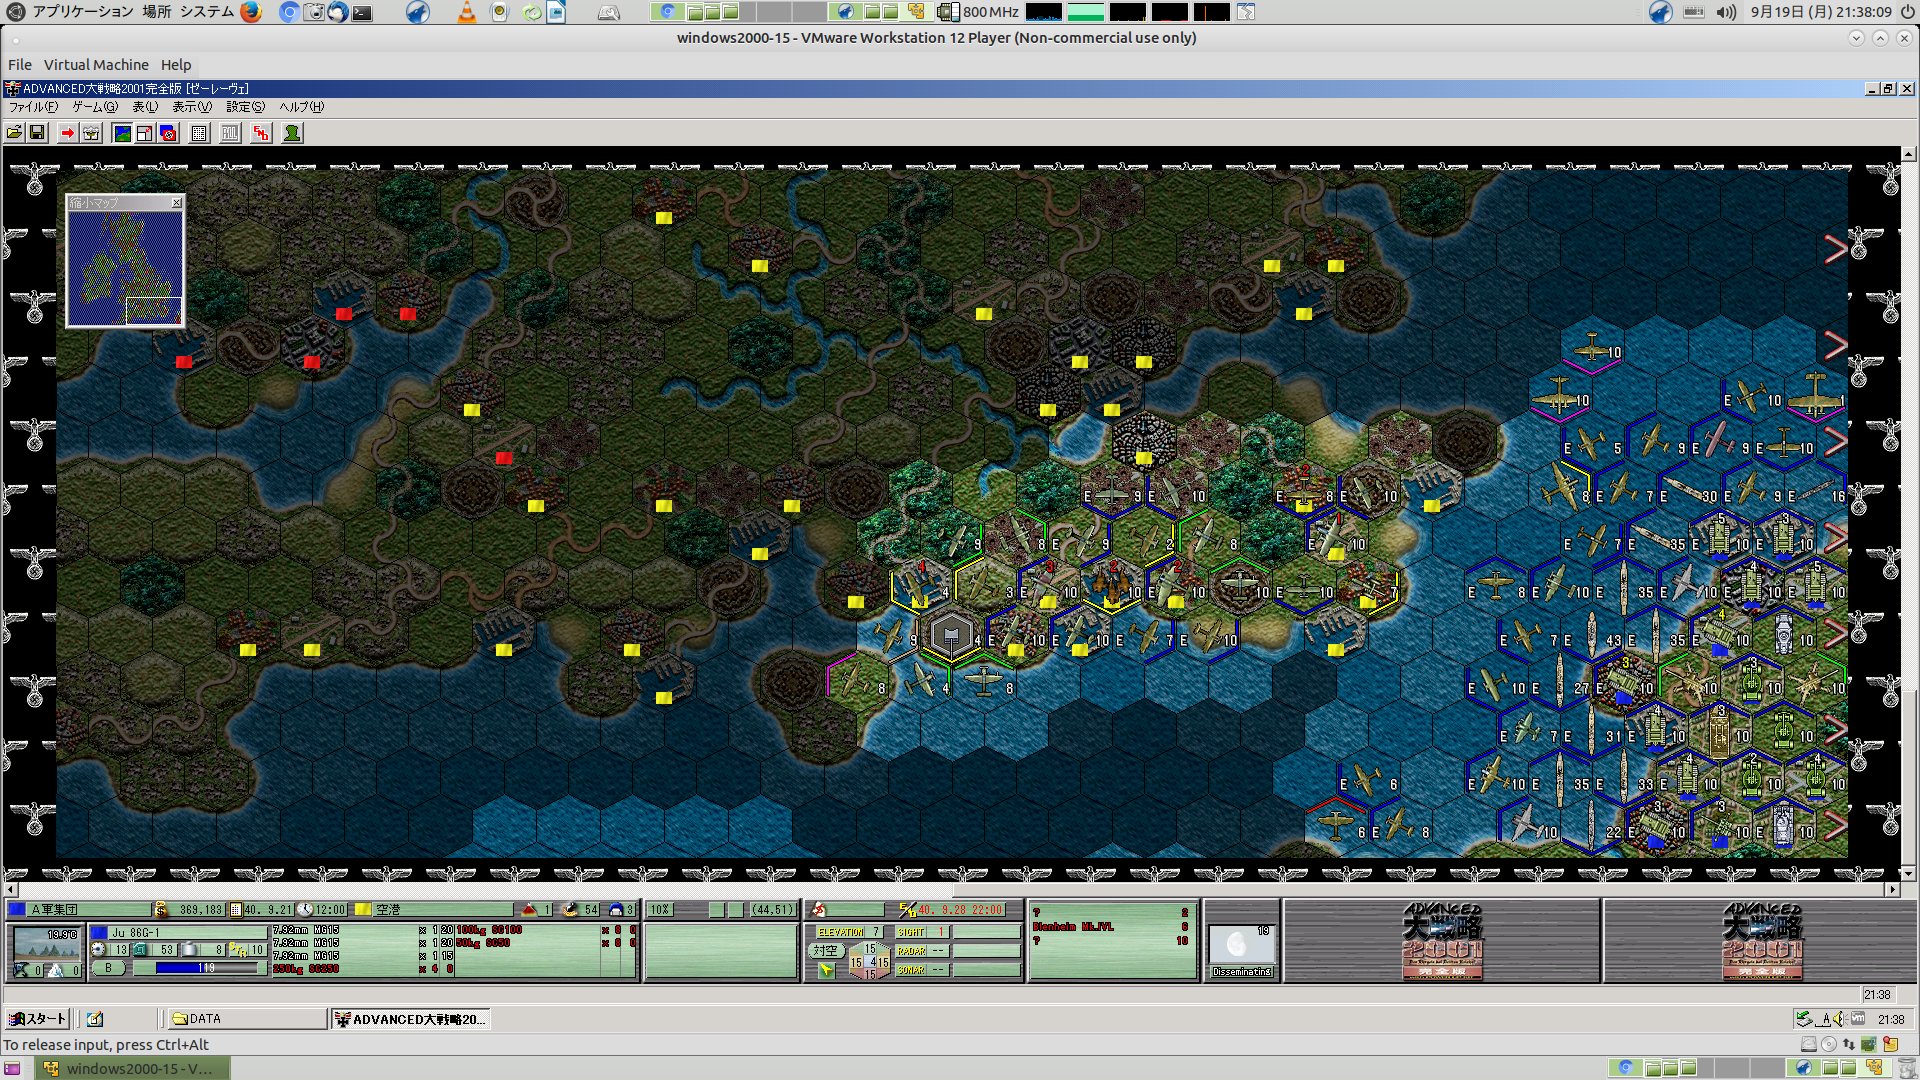This screenshot has height=1080, width=1920.
Task: Click the DATA folder taskbar button
Action: pos(246,1019)
